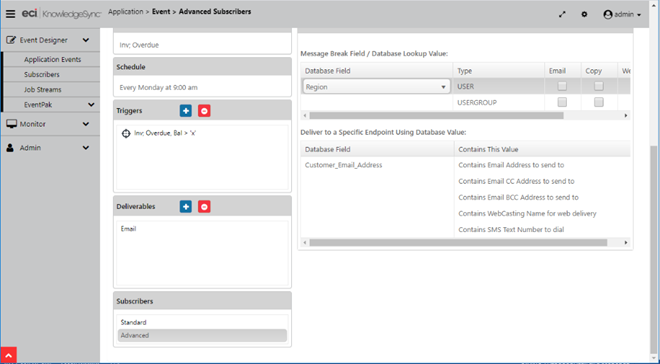The width and height of the screenshot is (660, 364).
Task: Expand the Admin menu chevron
Action: (86, 148)
